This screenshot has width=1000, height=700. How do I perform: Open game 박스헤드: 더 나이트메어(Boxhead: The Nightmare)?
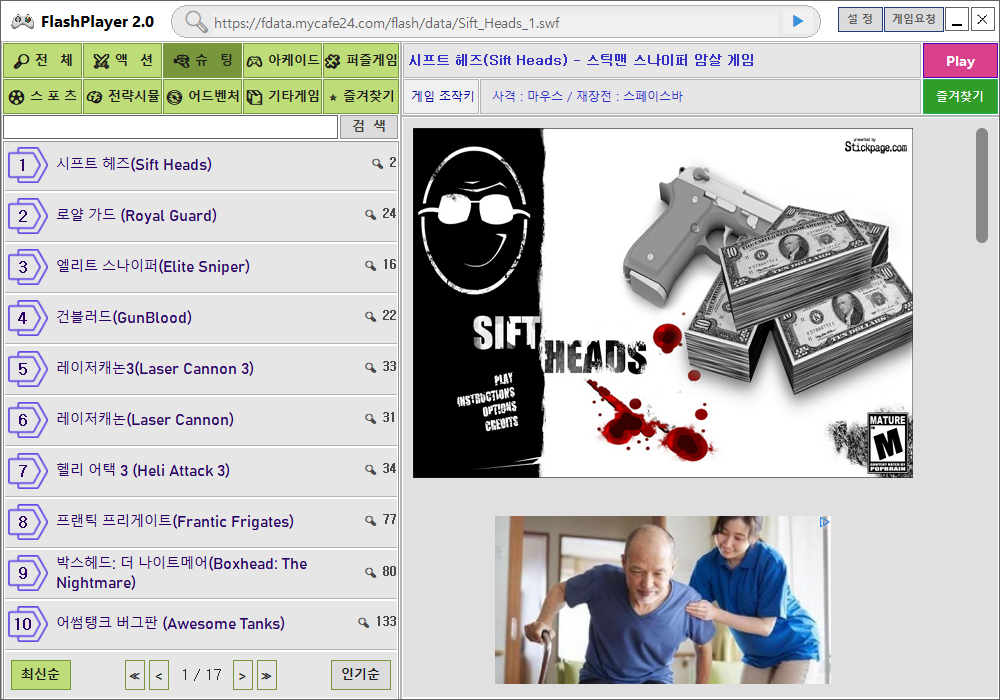[x=201, y=573]
